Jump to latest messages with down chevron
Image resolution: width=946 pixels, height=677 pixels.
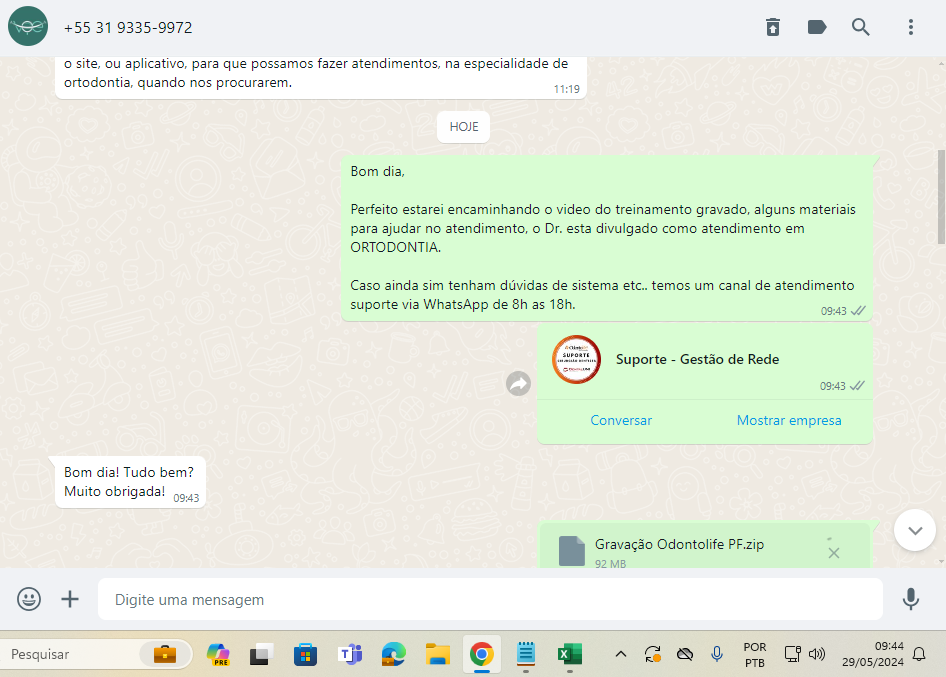click(x=915, y=530)
